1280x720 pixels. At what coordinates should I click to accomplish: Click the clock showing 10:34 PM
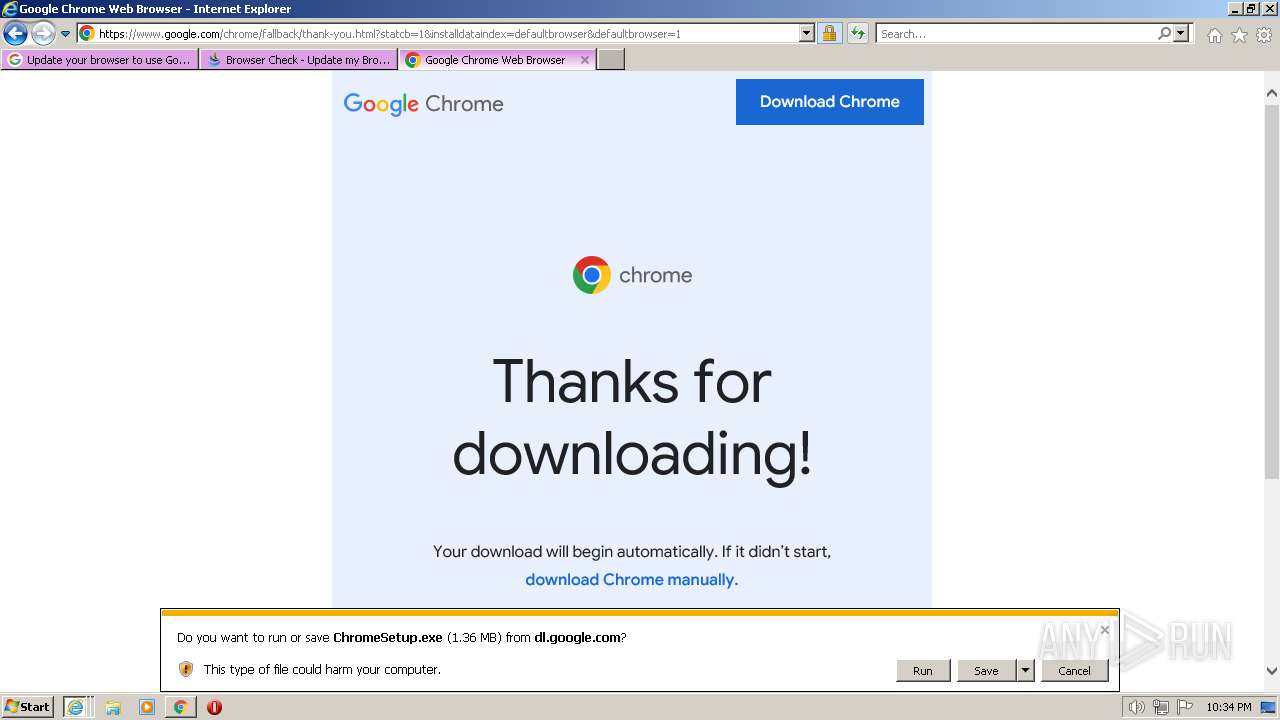(x=1228, y=707)
